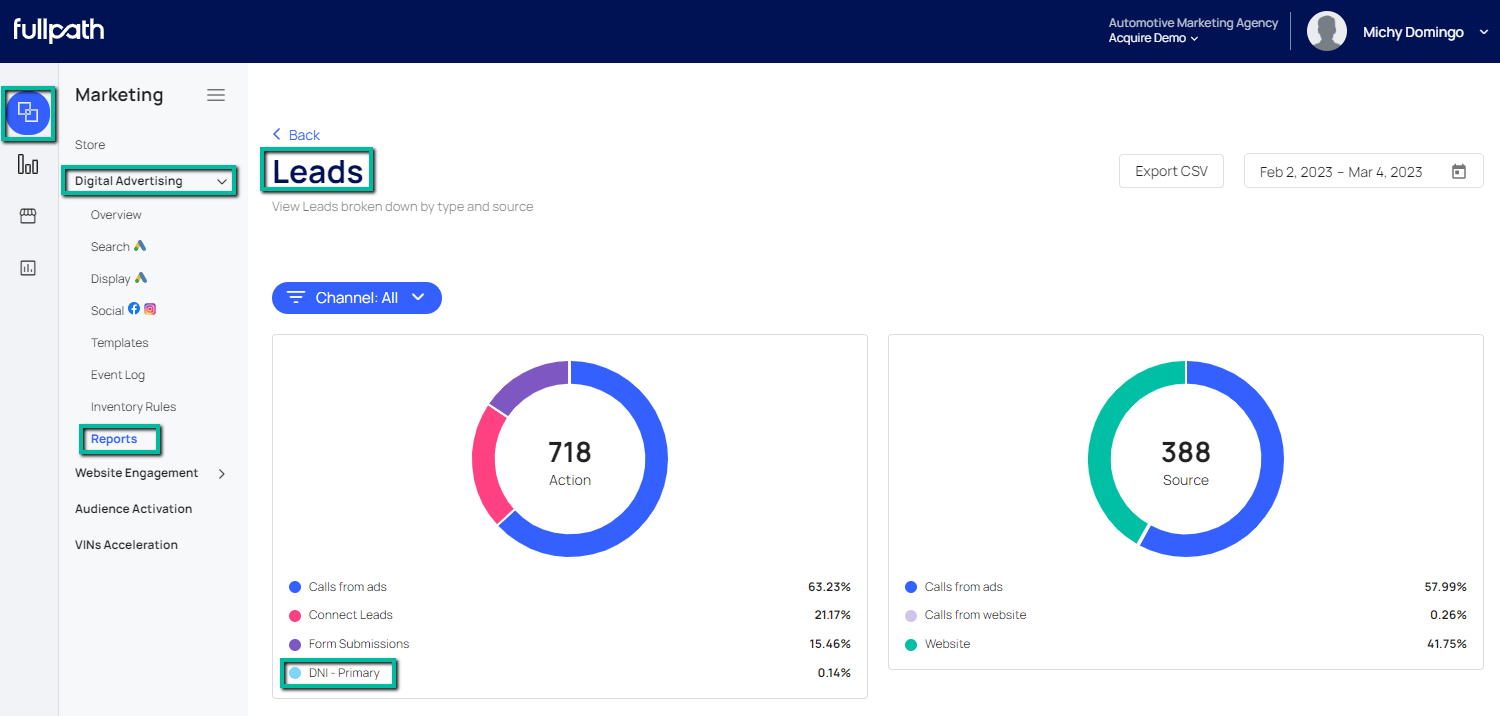Click the user profile avatar
This screenshot has height=716, width=1500.
pyautogui.click(x=1326, y=32)
